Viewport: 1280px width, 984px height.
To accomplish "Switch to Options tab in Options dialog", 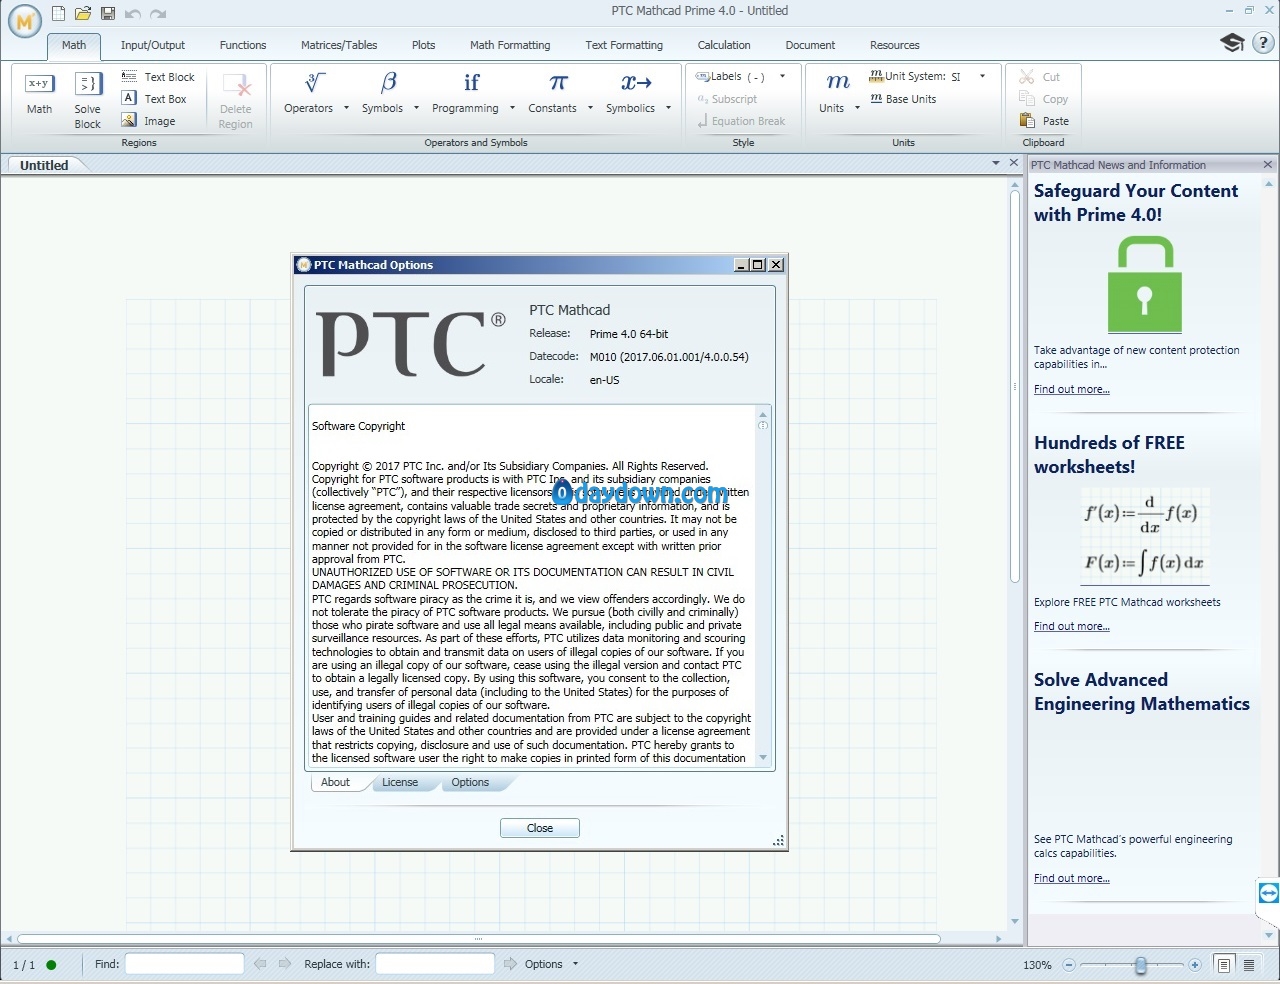I will click(470, 783).
